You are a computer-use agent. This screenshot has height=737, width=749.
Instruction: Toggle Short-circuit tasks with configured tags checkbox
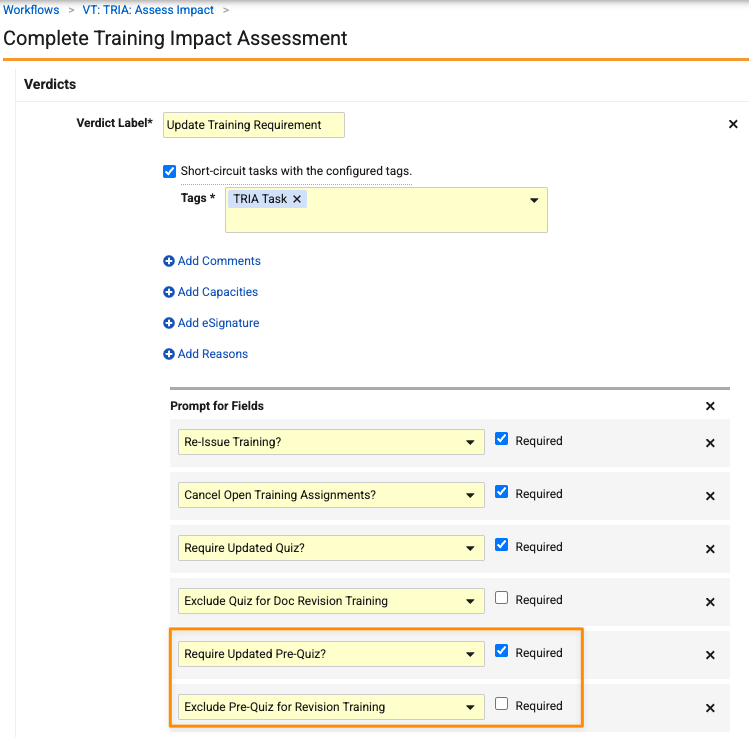pos(169,171)
